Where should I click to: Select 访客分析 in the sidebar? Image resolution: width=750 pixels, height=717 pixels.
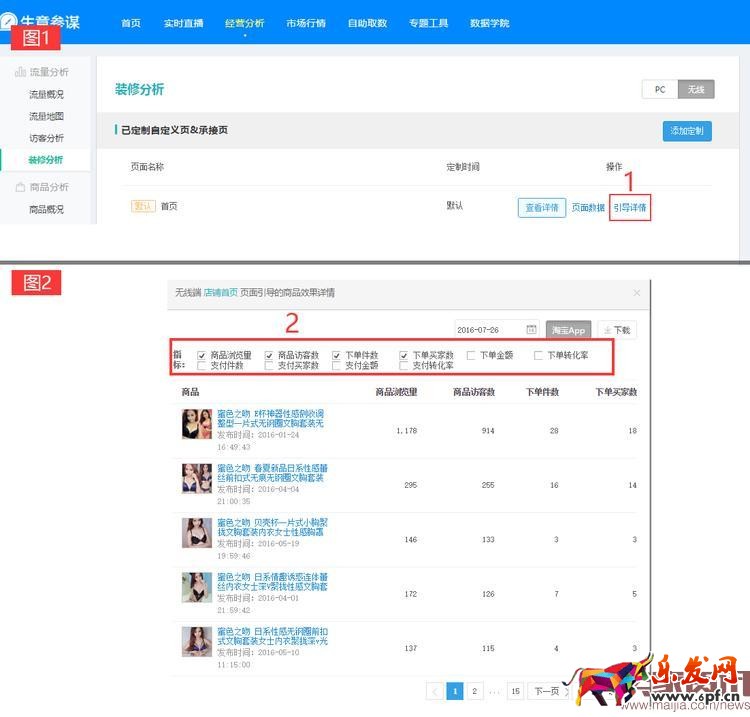click(x=46, y=138)
